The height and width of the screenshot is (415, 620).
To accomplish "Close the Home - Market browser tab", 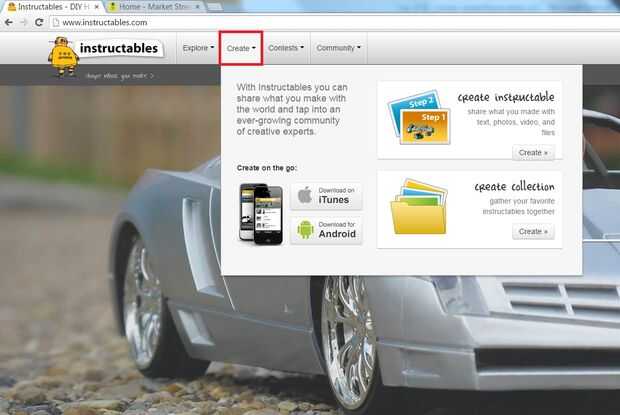I will point(198,7).
